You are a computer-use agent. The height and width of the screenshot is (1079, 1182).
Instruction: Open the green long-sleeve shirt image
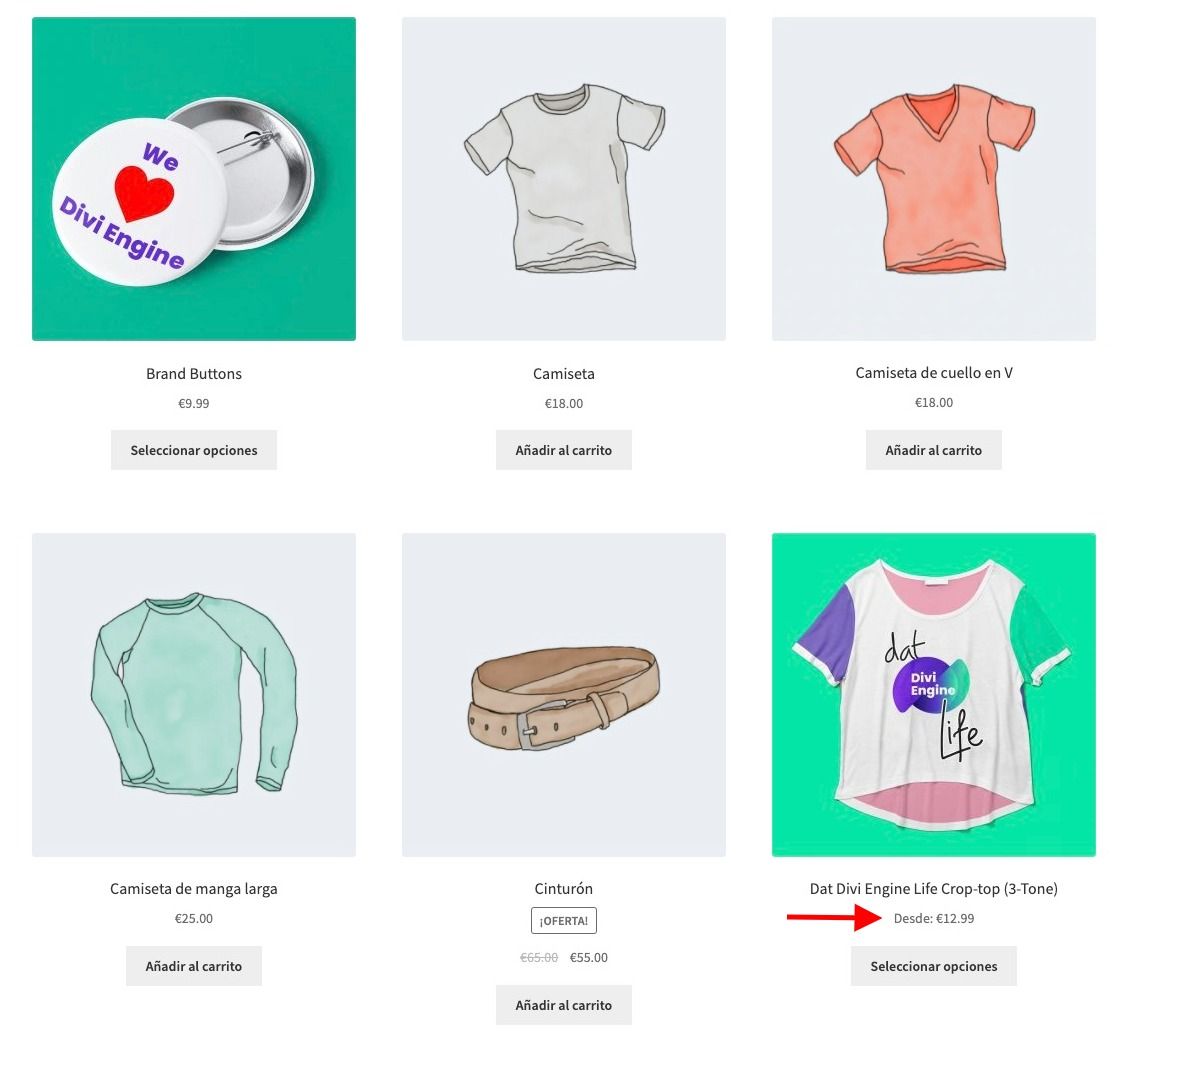point(194,694)
